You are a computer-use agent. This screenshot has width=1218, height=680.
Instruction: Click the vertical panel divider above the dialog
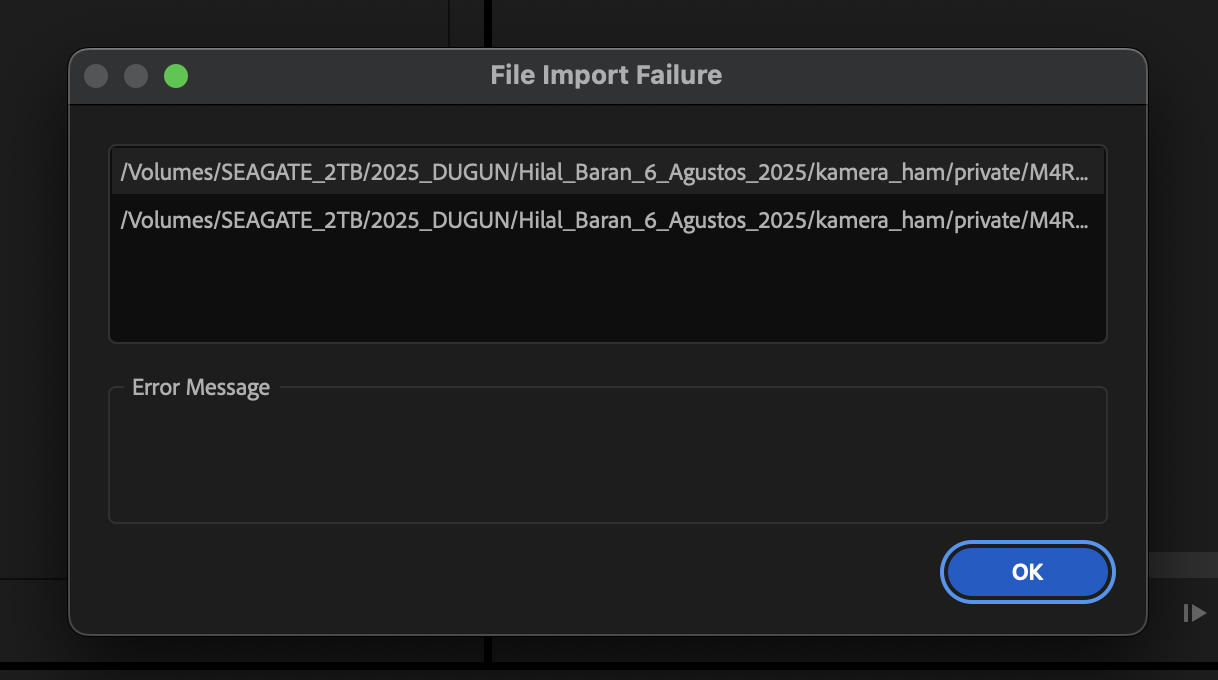pyautogui.click(x=488, y=22)
